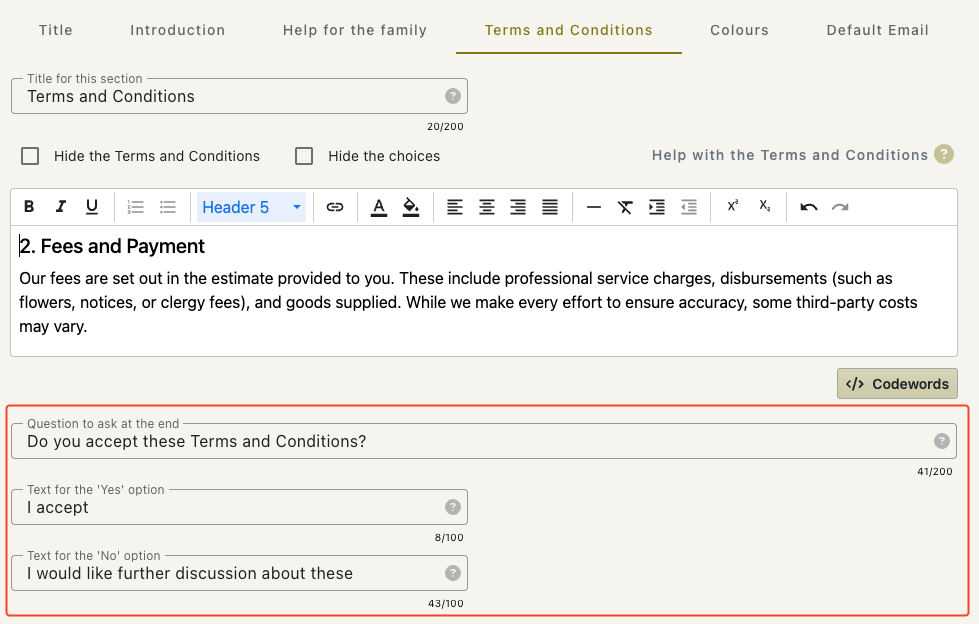This screenshot has height=624, width=979.
Task: Open help for the 'No' option text
Action: [x=453, y=573]
